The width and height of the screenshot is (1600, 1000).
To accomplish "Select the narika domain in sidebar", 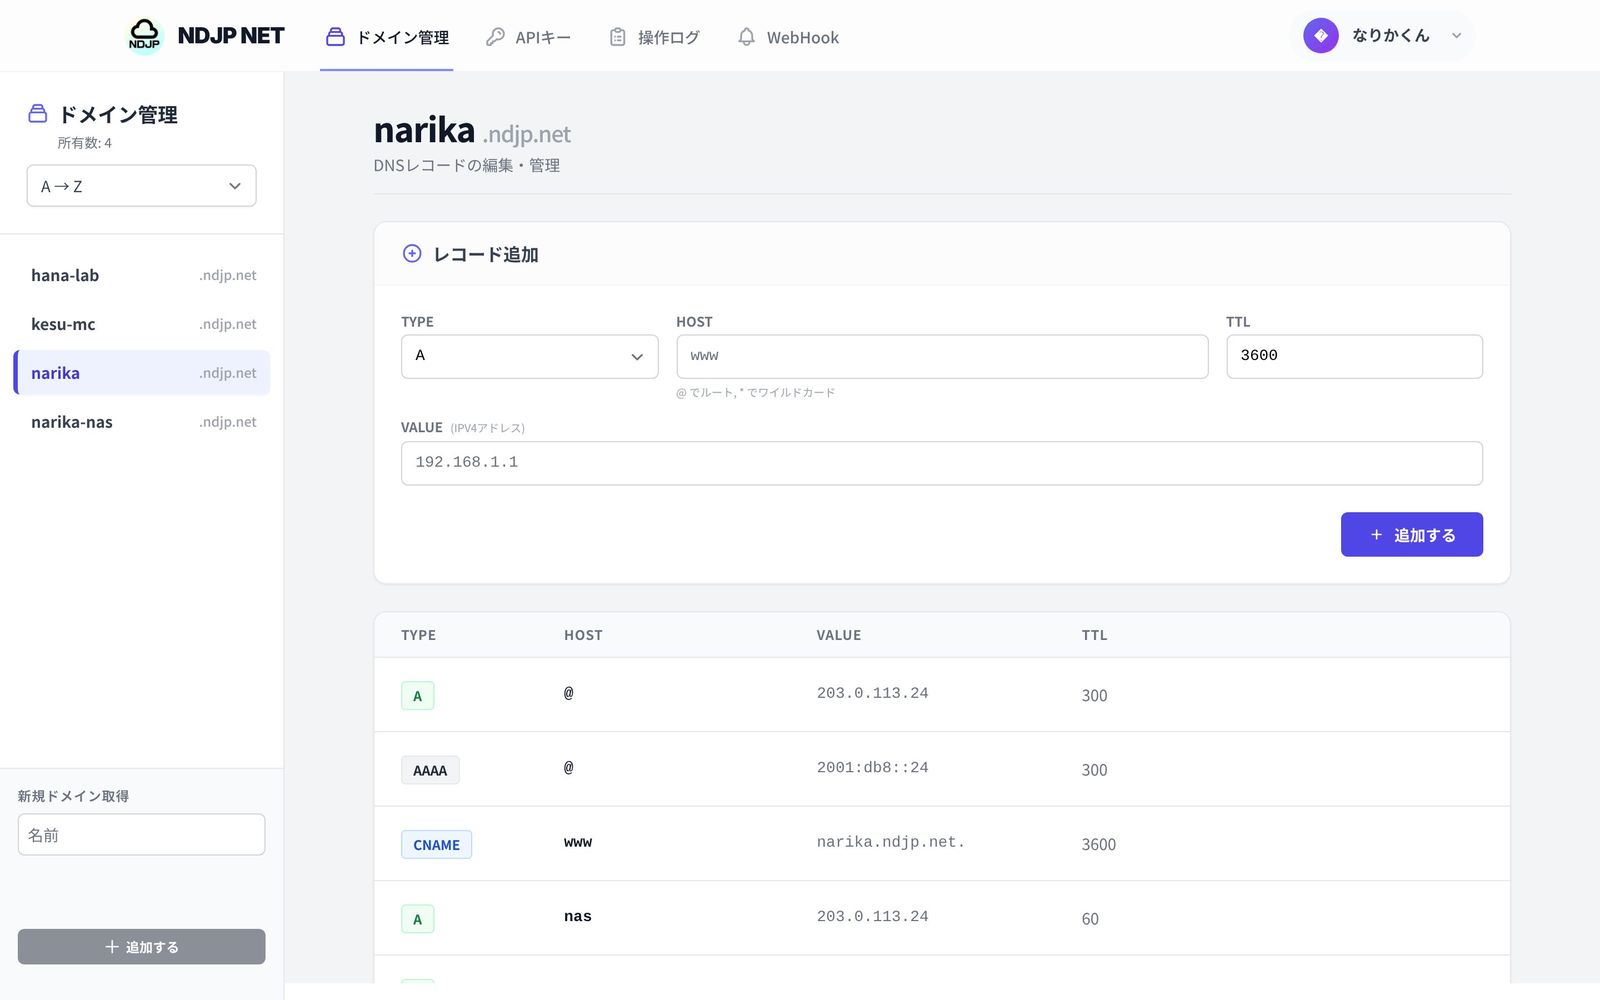I will click(143, 373).
